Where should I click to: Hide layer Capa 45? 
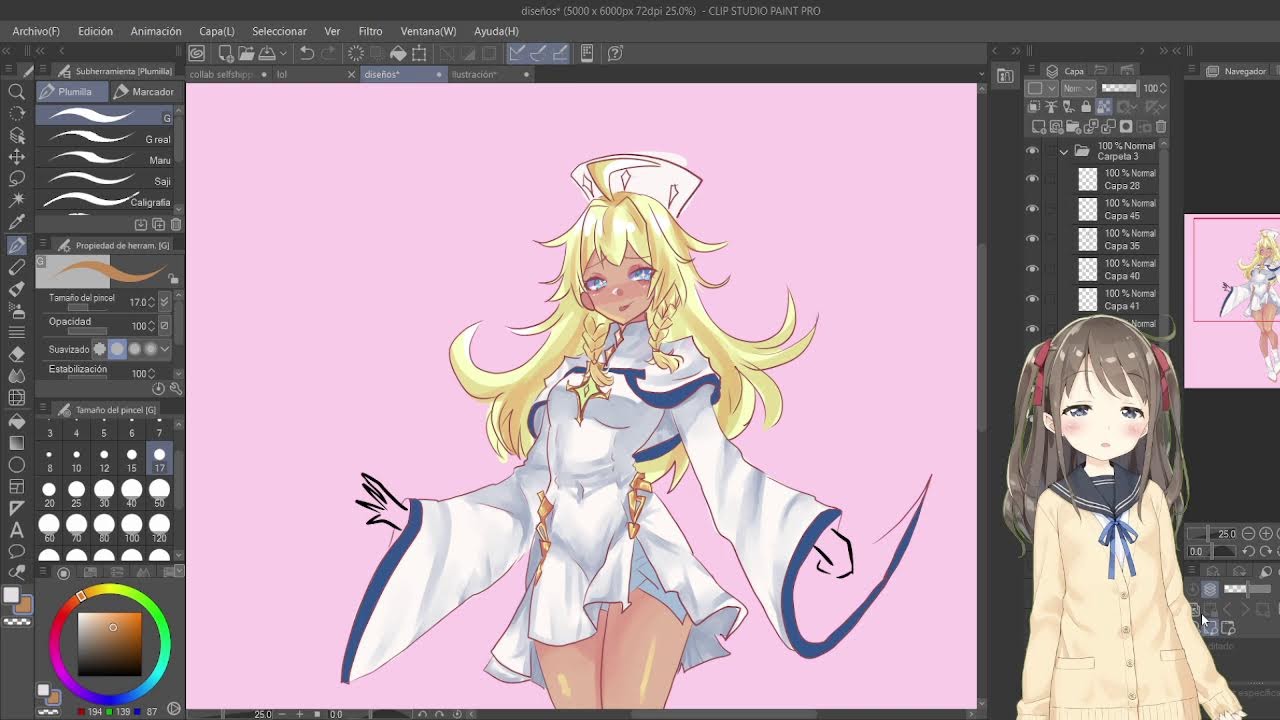coord(1032,209)
